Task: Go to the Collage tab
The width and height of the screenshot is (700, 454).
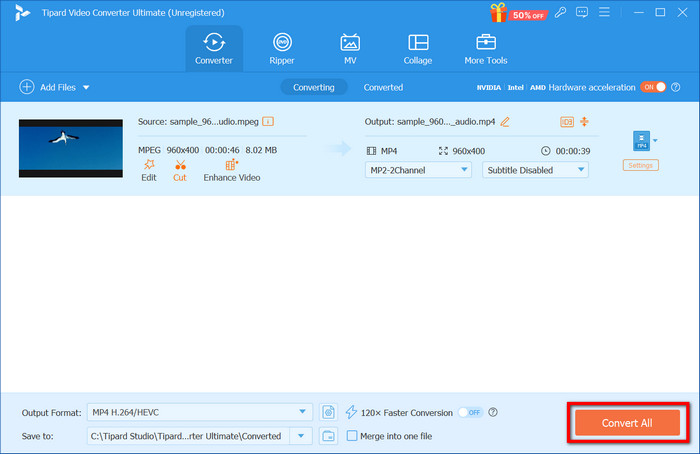Action: 418,49
